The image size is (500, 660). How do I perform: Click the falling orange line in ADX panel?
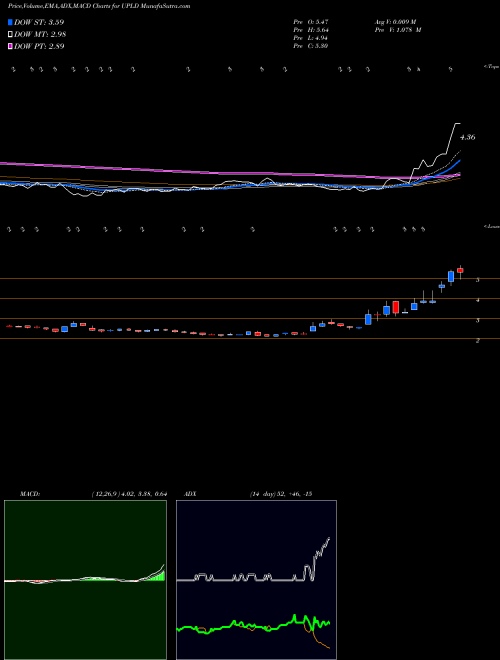(x=322, y=642)
